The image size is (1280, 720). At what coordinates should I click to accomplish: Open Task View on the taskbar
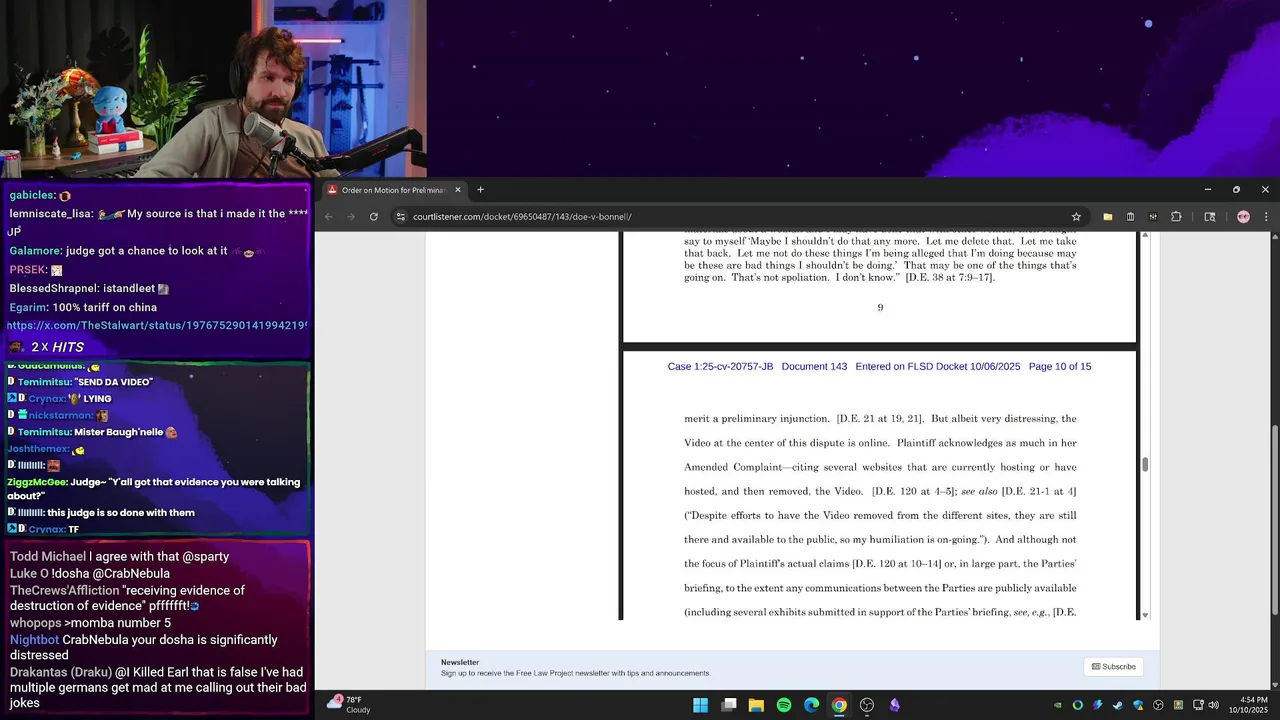pyautogui.click(x=729, y=705)
